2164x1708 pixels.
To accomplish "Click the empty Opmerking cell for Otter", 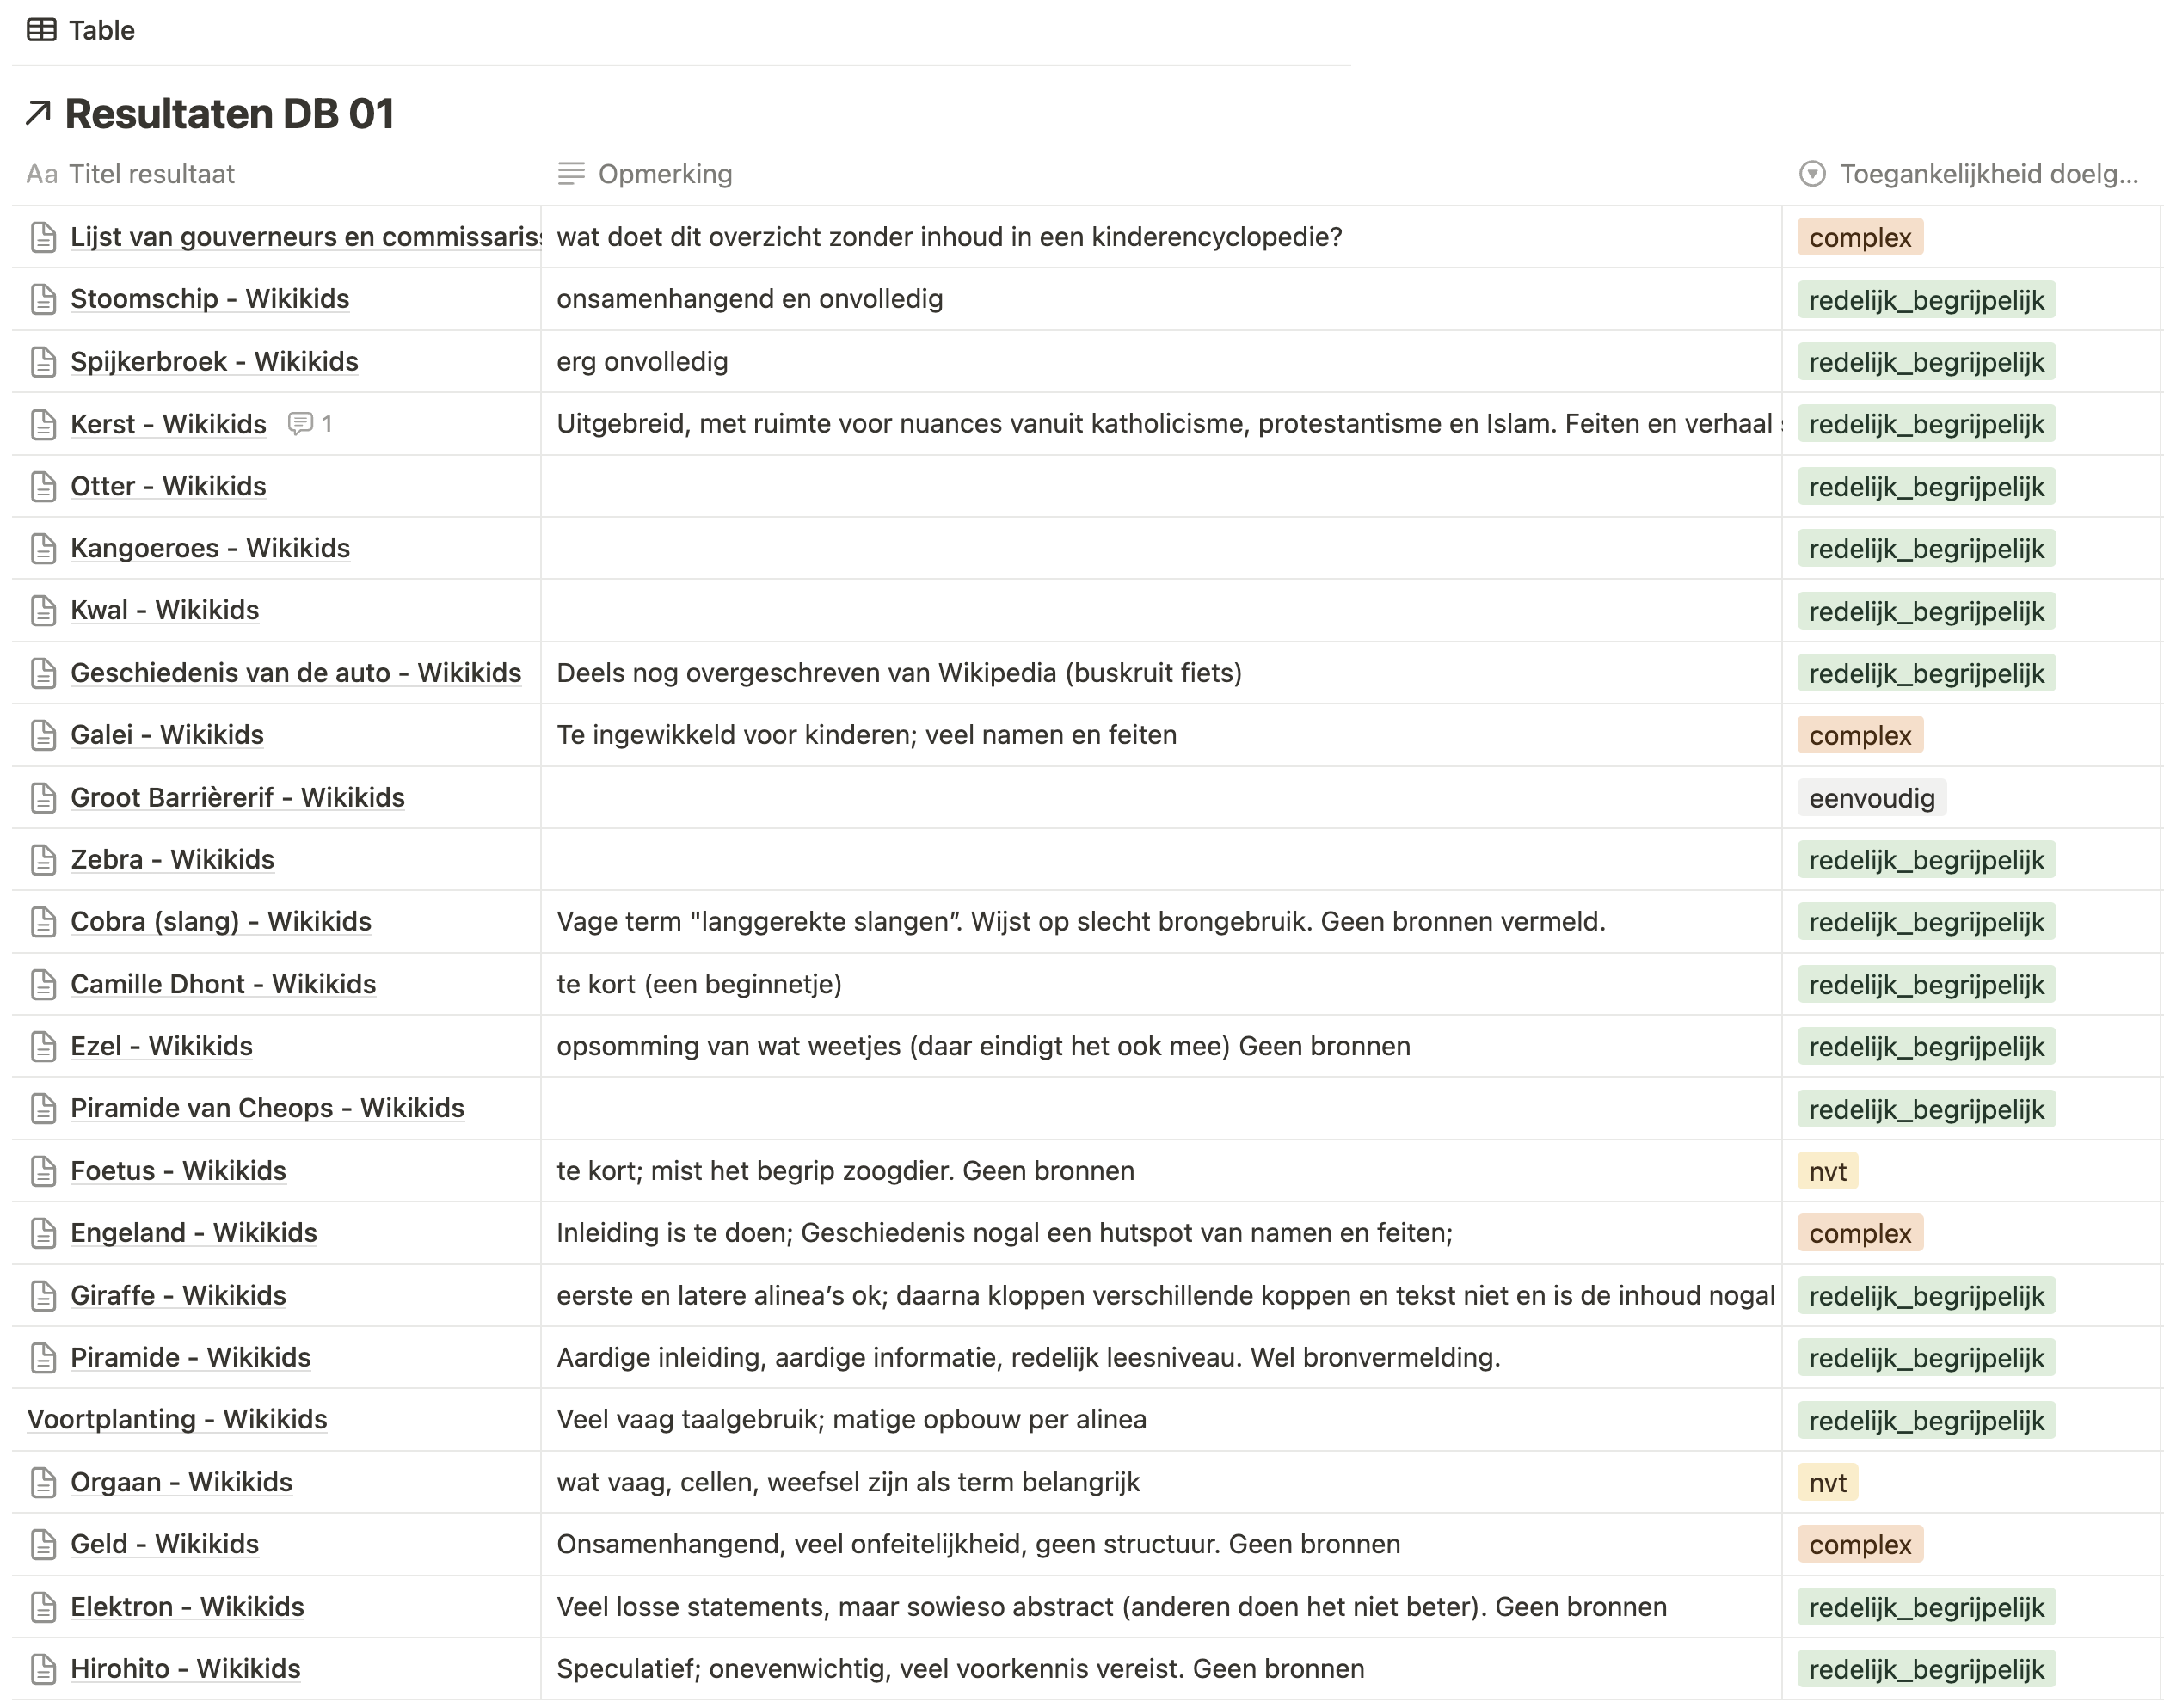I will click(x=1160, y=486).
